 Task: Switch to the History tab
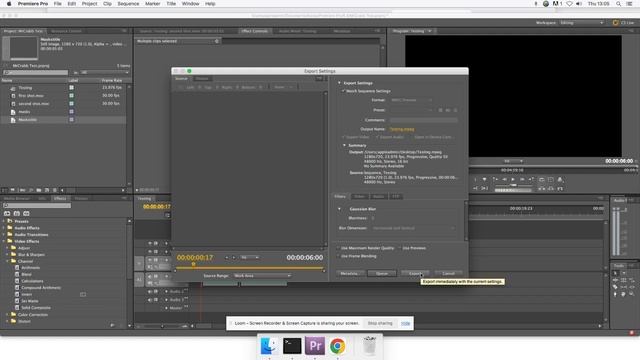point(81,198)
